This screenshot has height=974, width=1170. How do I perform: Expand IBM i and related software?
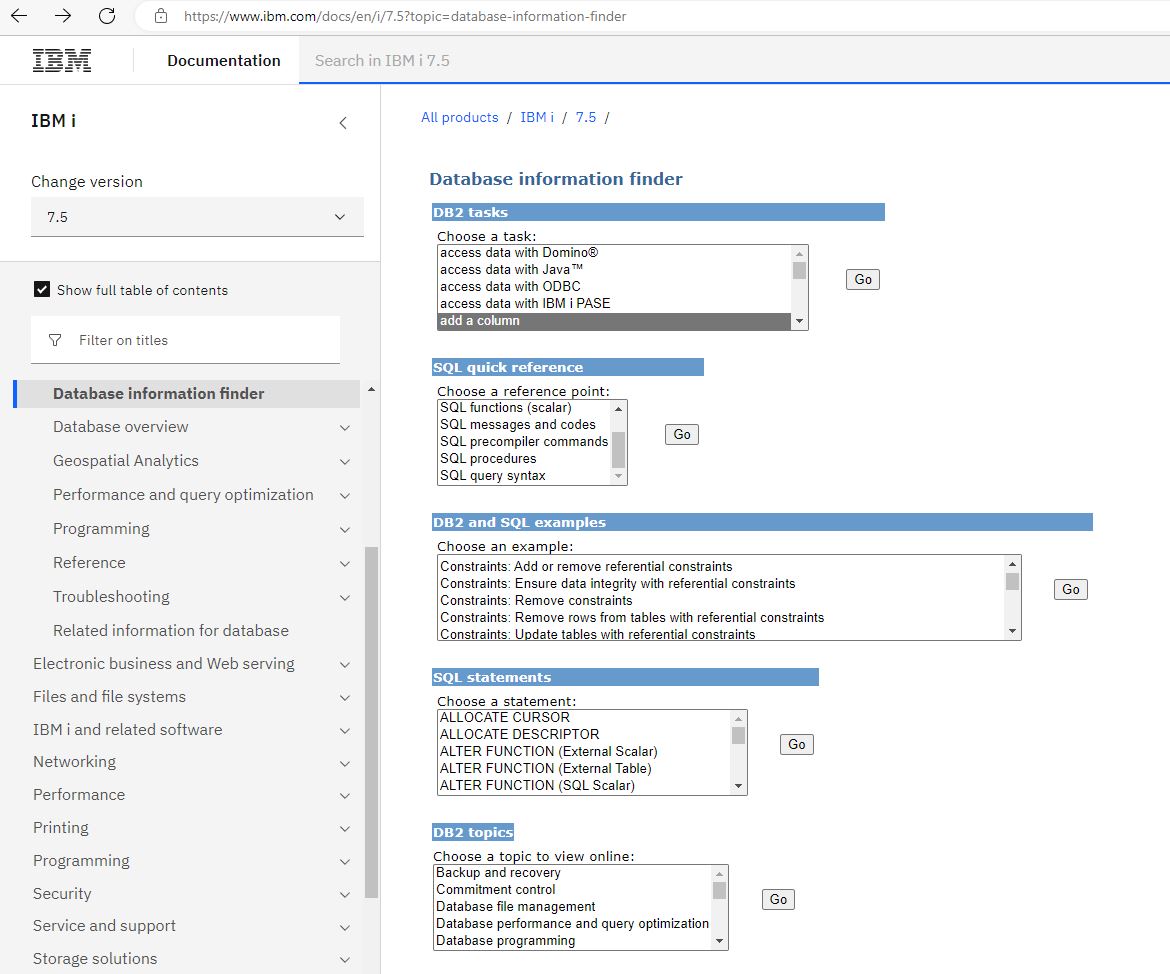point(345,731)
